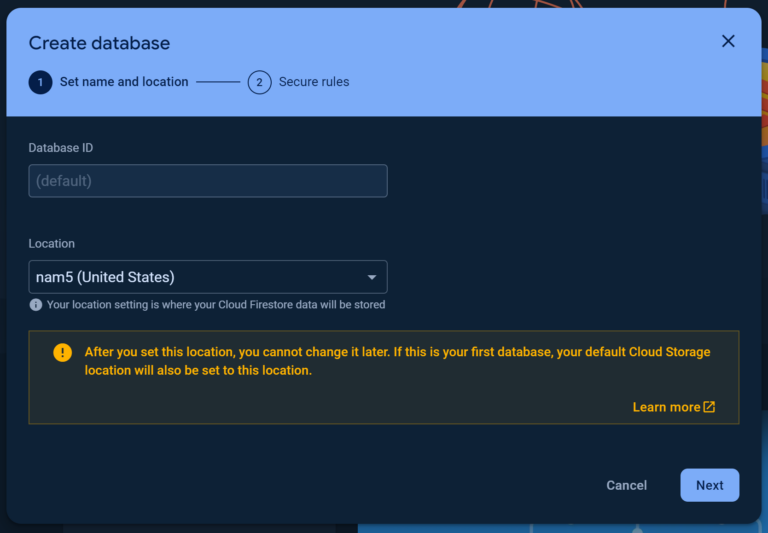Click the external link icon beside Learn more

tap(709, 407)
